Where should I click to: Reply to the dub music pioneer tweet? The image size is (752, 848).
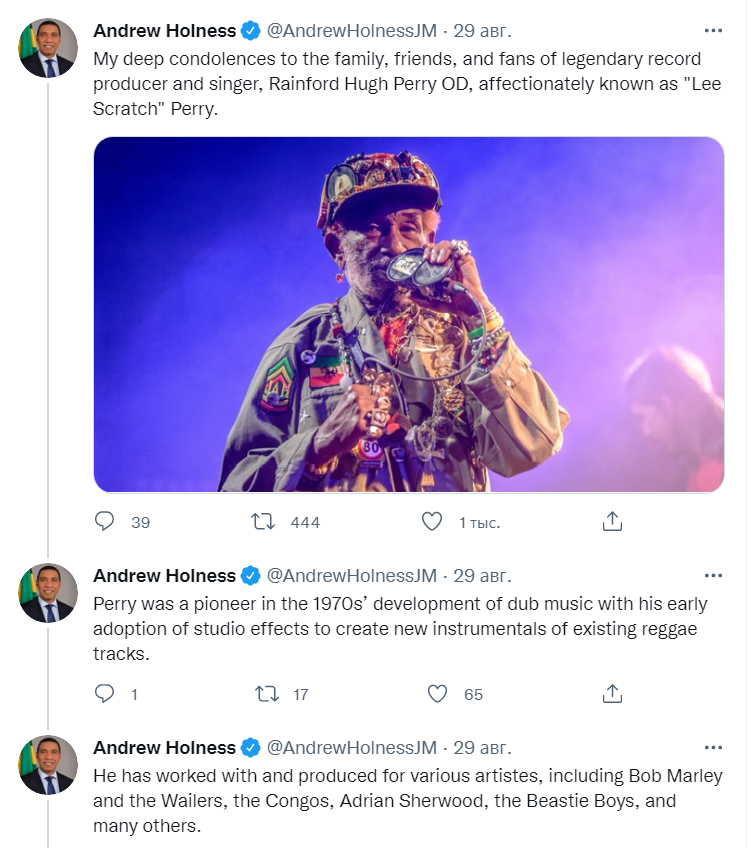105,694
